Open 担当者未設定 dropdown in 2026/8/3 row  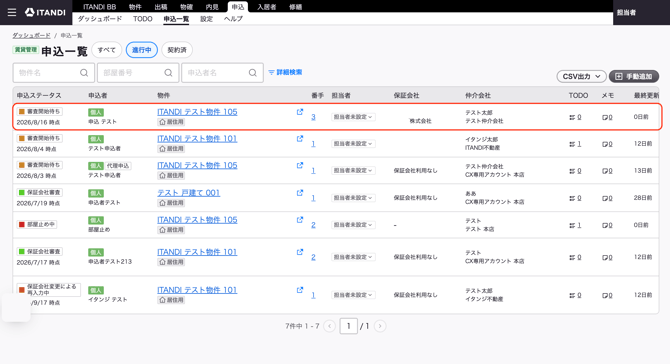[x=353, y=170]
